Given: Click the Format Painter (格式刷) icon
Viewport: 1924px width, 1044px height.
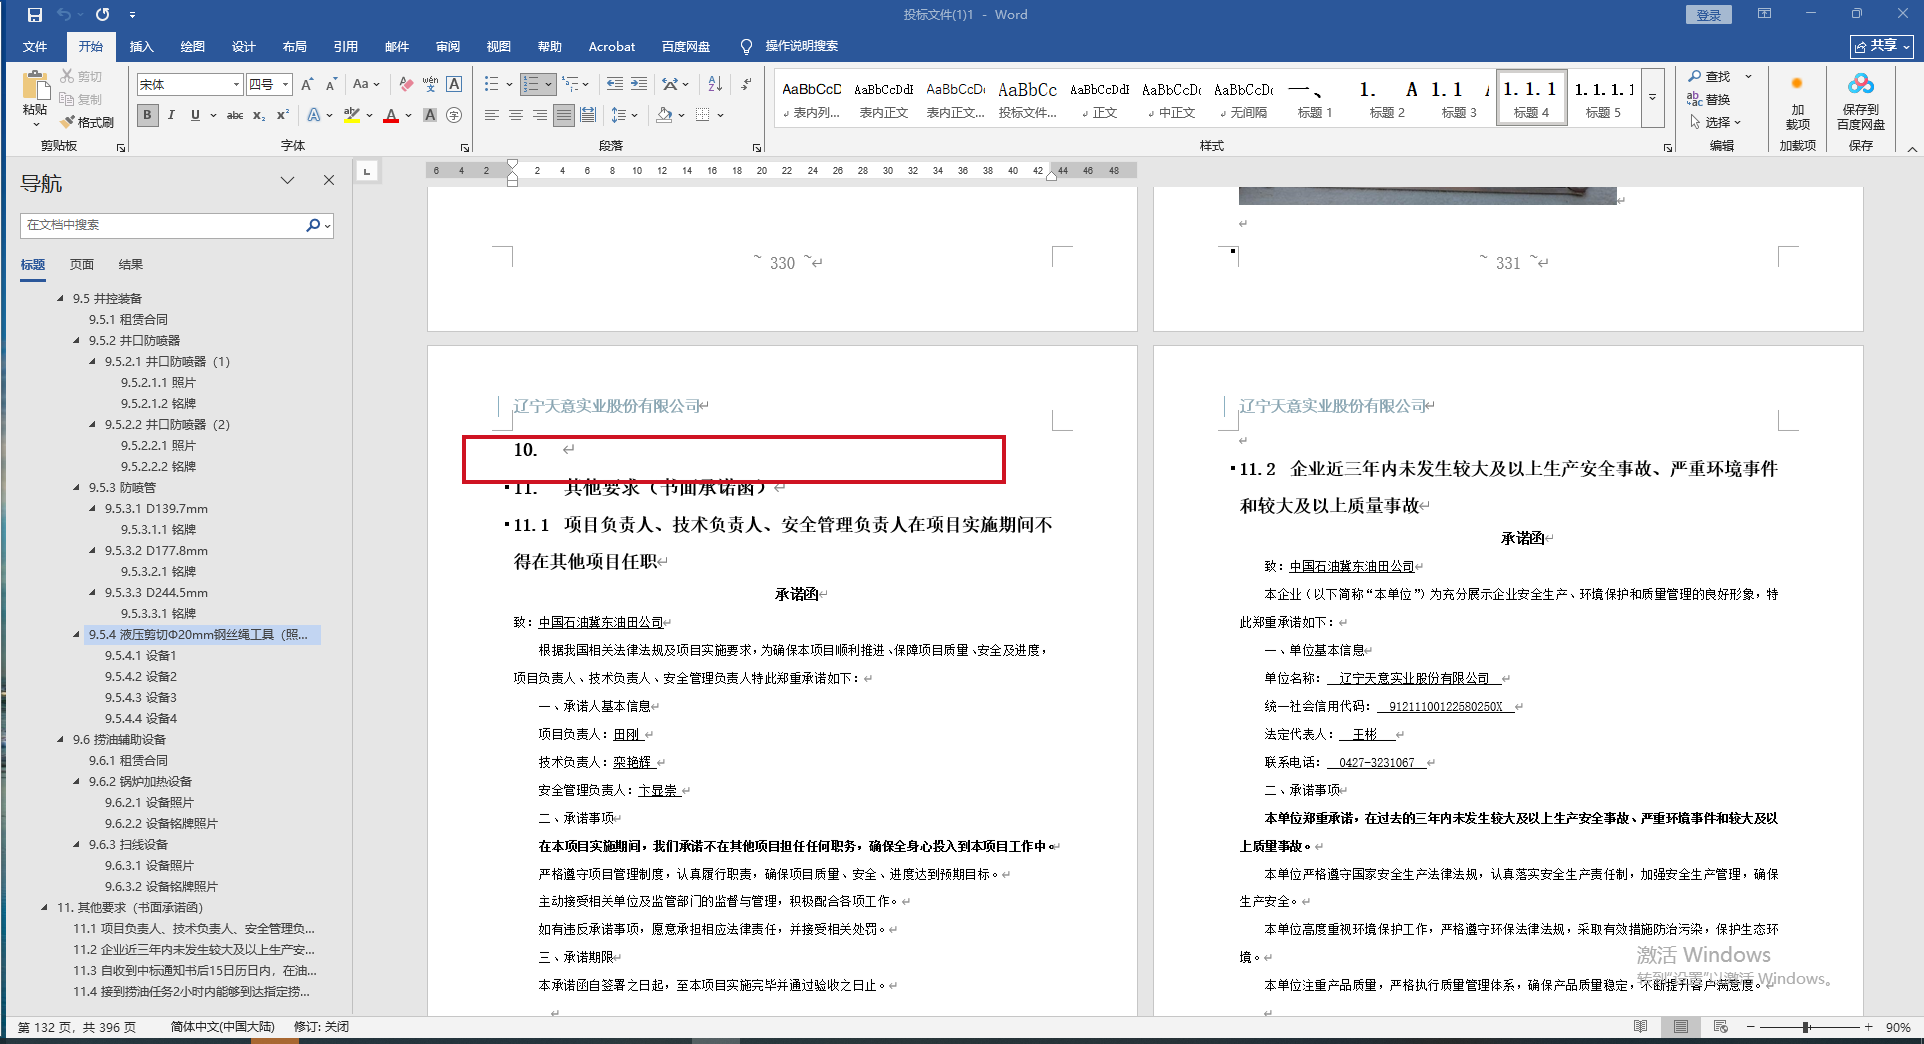Looking at the screenshot, I should click(x=87, y=122).
